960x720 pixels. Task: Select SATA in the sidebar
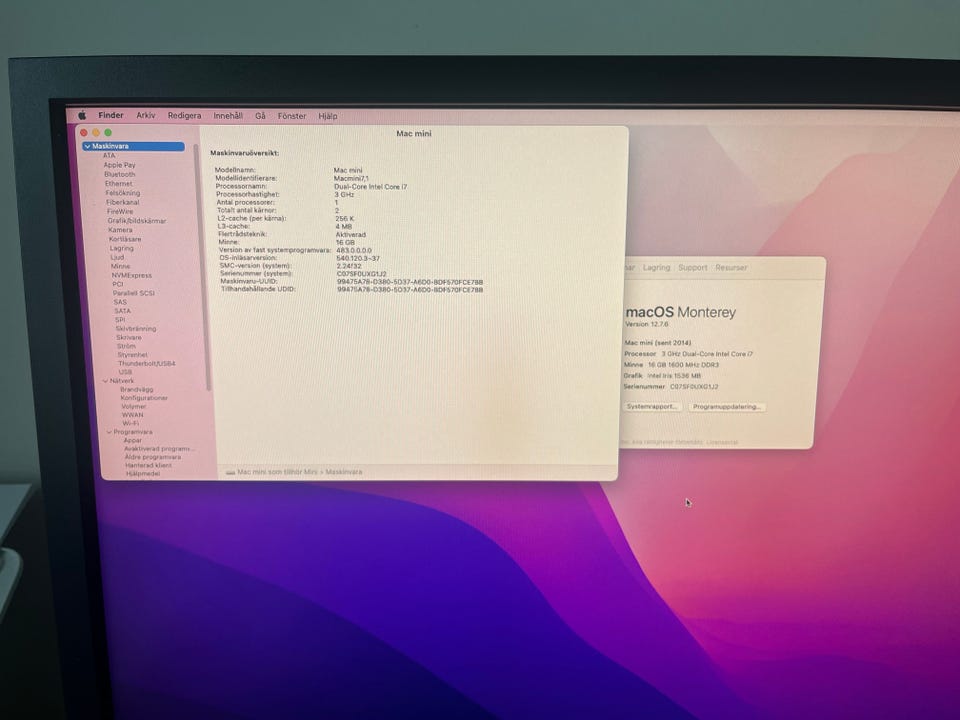tap(122, 311)
